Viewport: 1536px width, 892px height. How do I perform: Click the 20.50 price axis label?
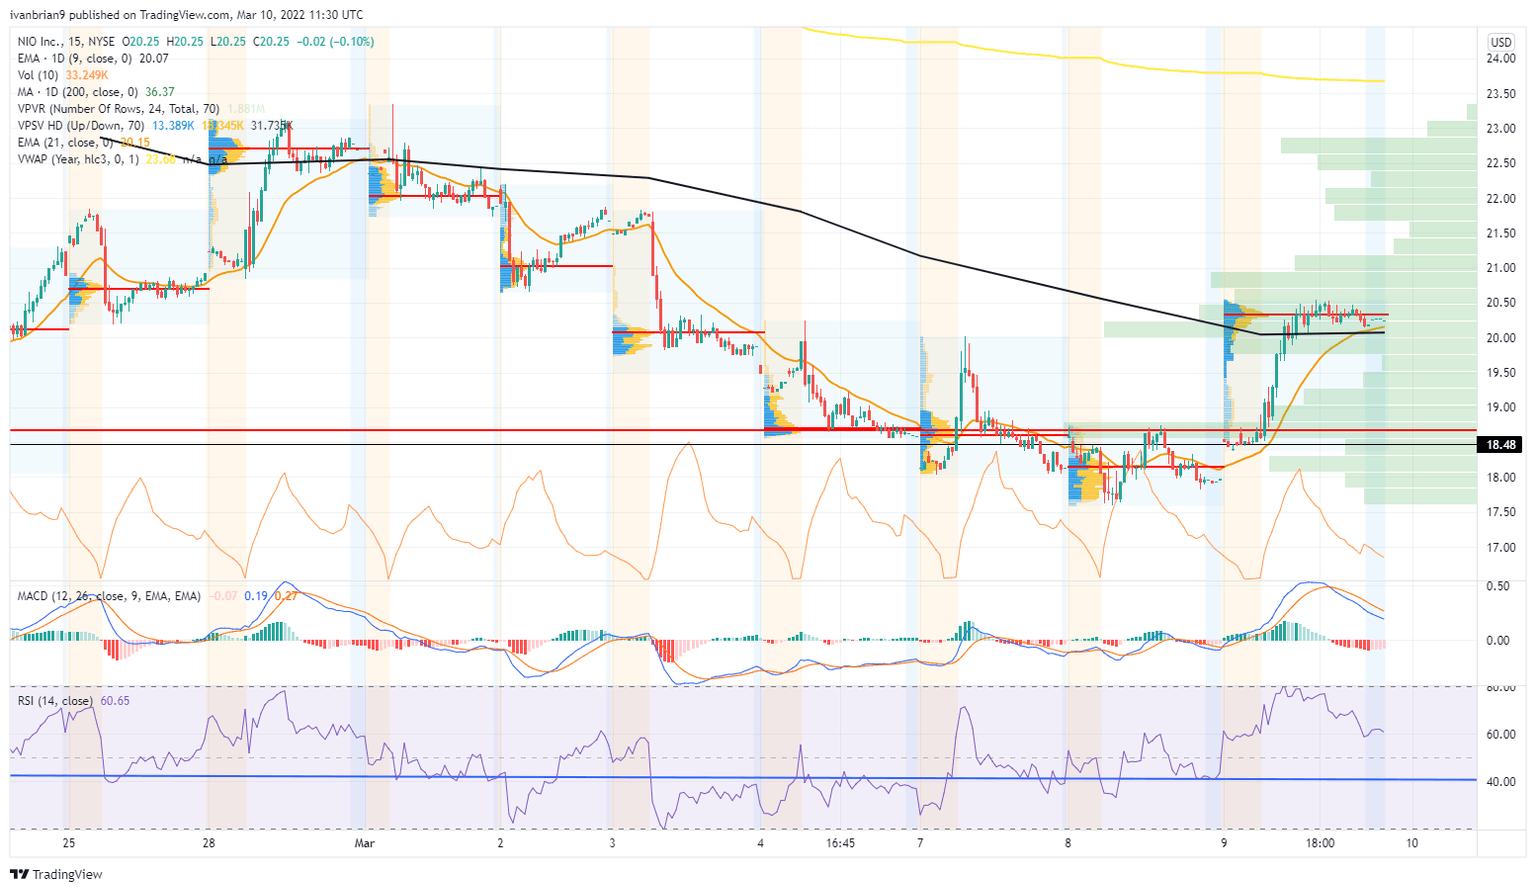(1500, 303)
